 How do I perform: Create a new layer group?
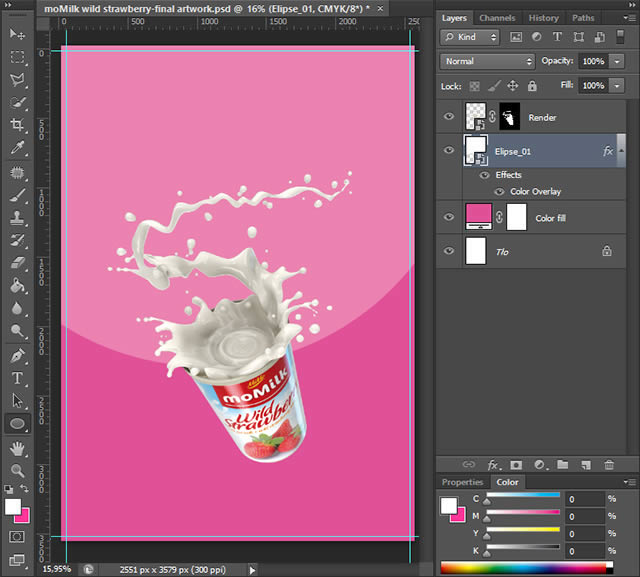(x=563, y=464)
